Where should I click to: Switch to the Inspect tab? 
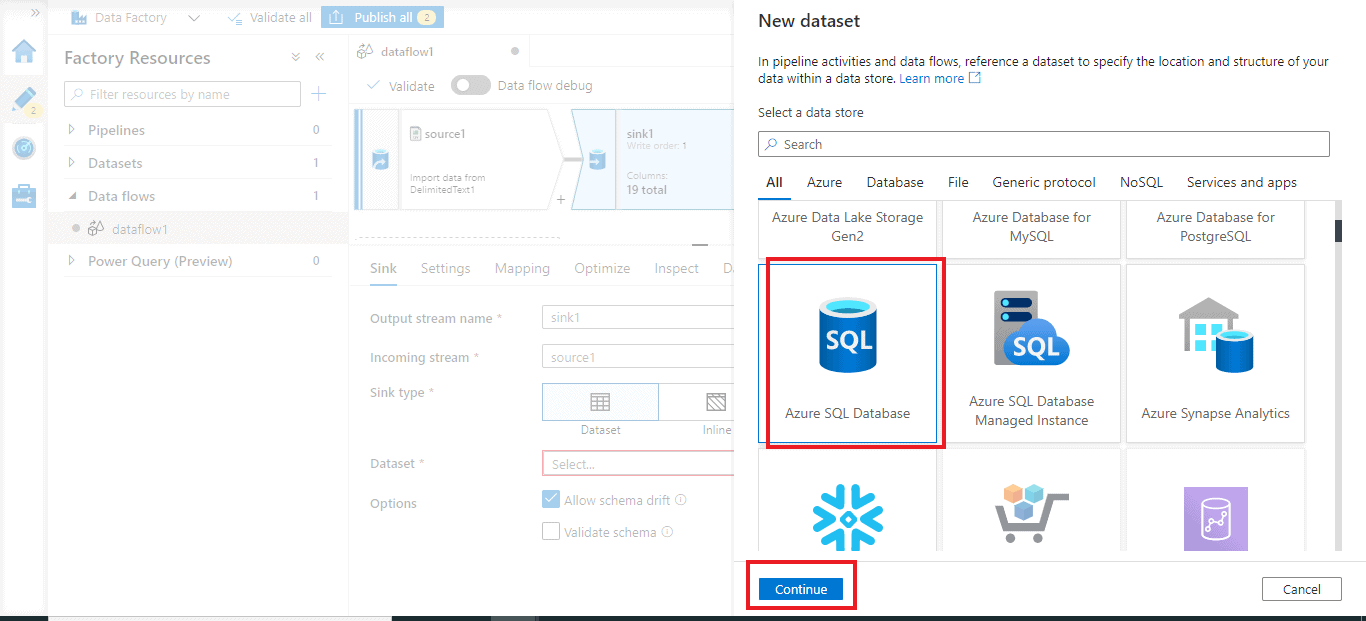coord(677,268)
